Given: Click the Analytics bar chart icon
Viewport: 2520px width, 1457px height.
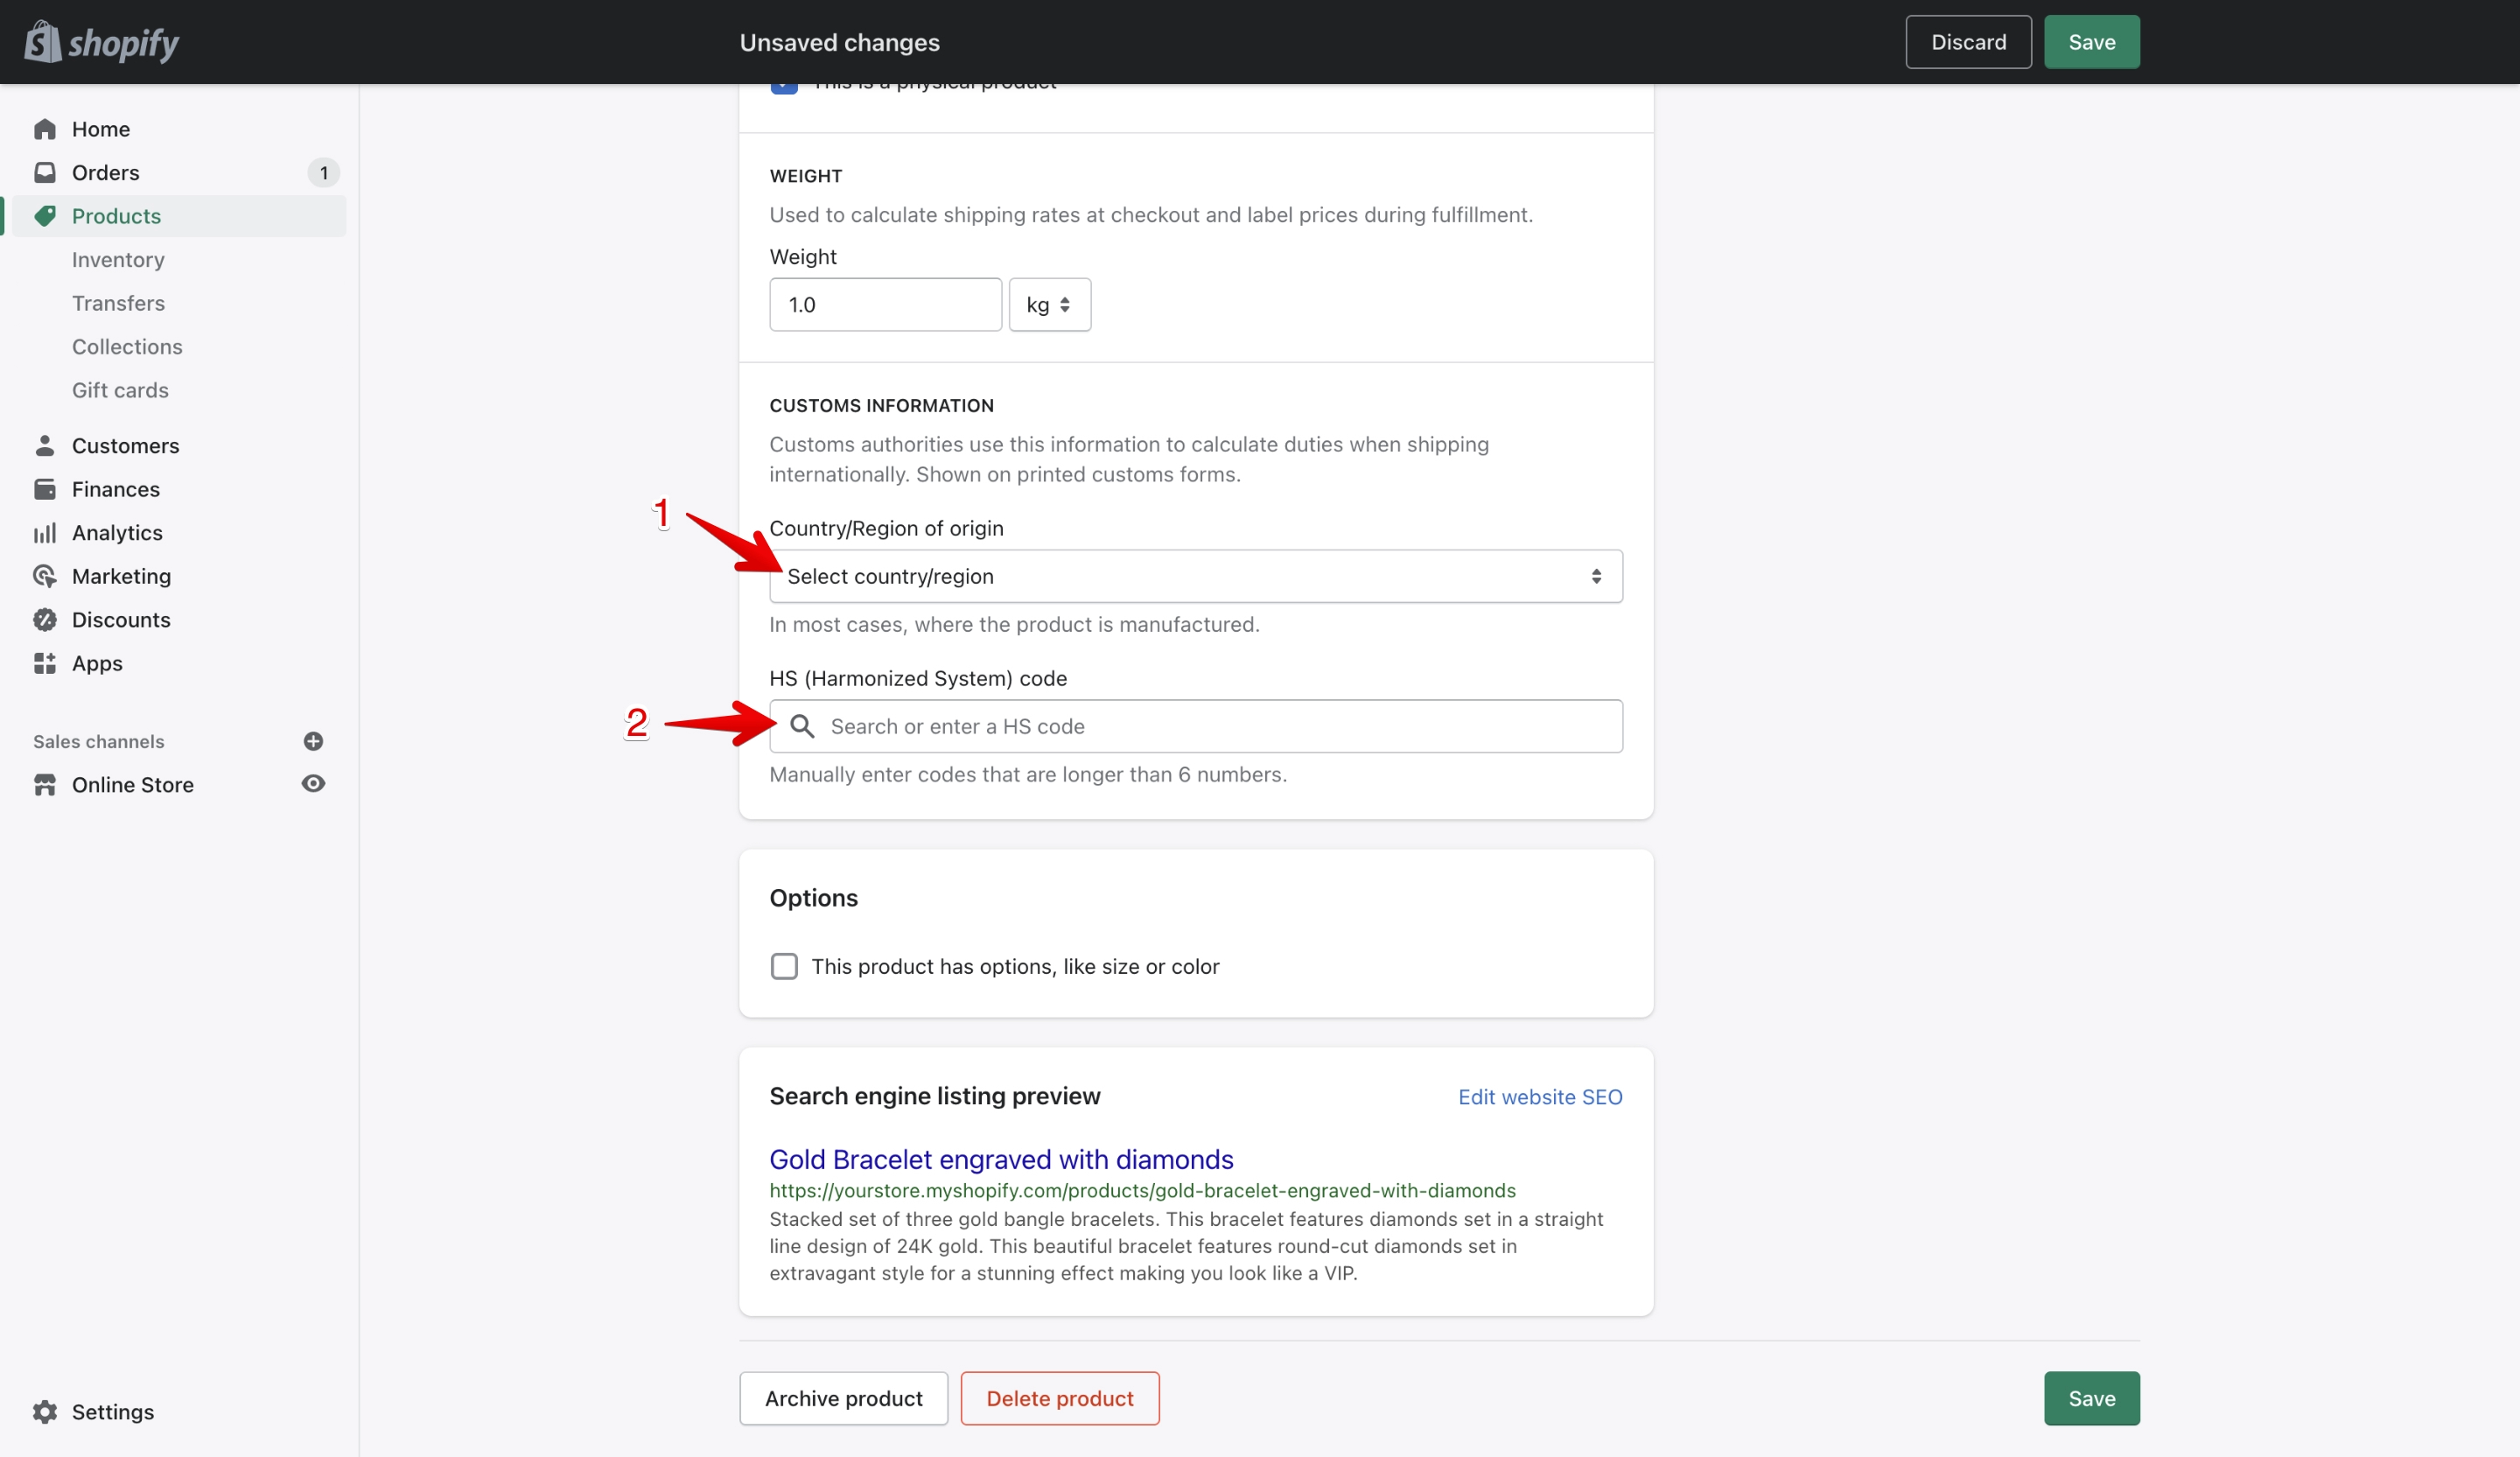Looking at the screenshot, I should tap(45, 533).
